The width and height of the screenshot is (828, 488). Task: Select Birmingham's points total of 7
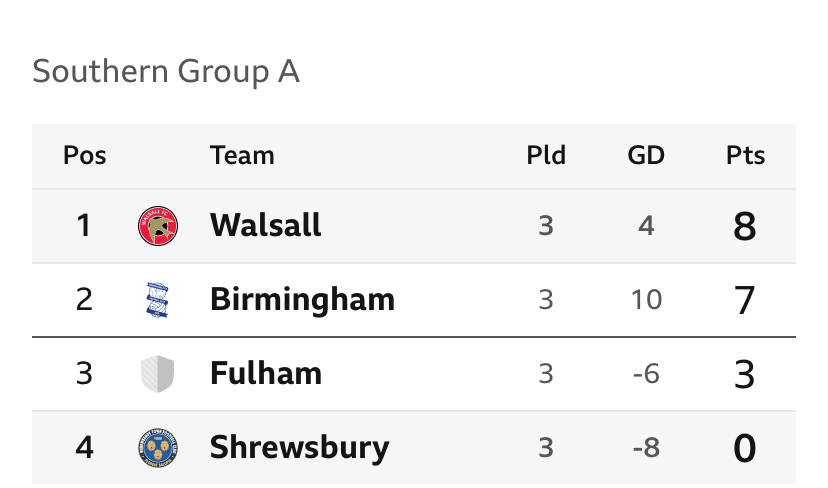point(745,301)
